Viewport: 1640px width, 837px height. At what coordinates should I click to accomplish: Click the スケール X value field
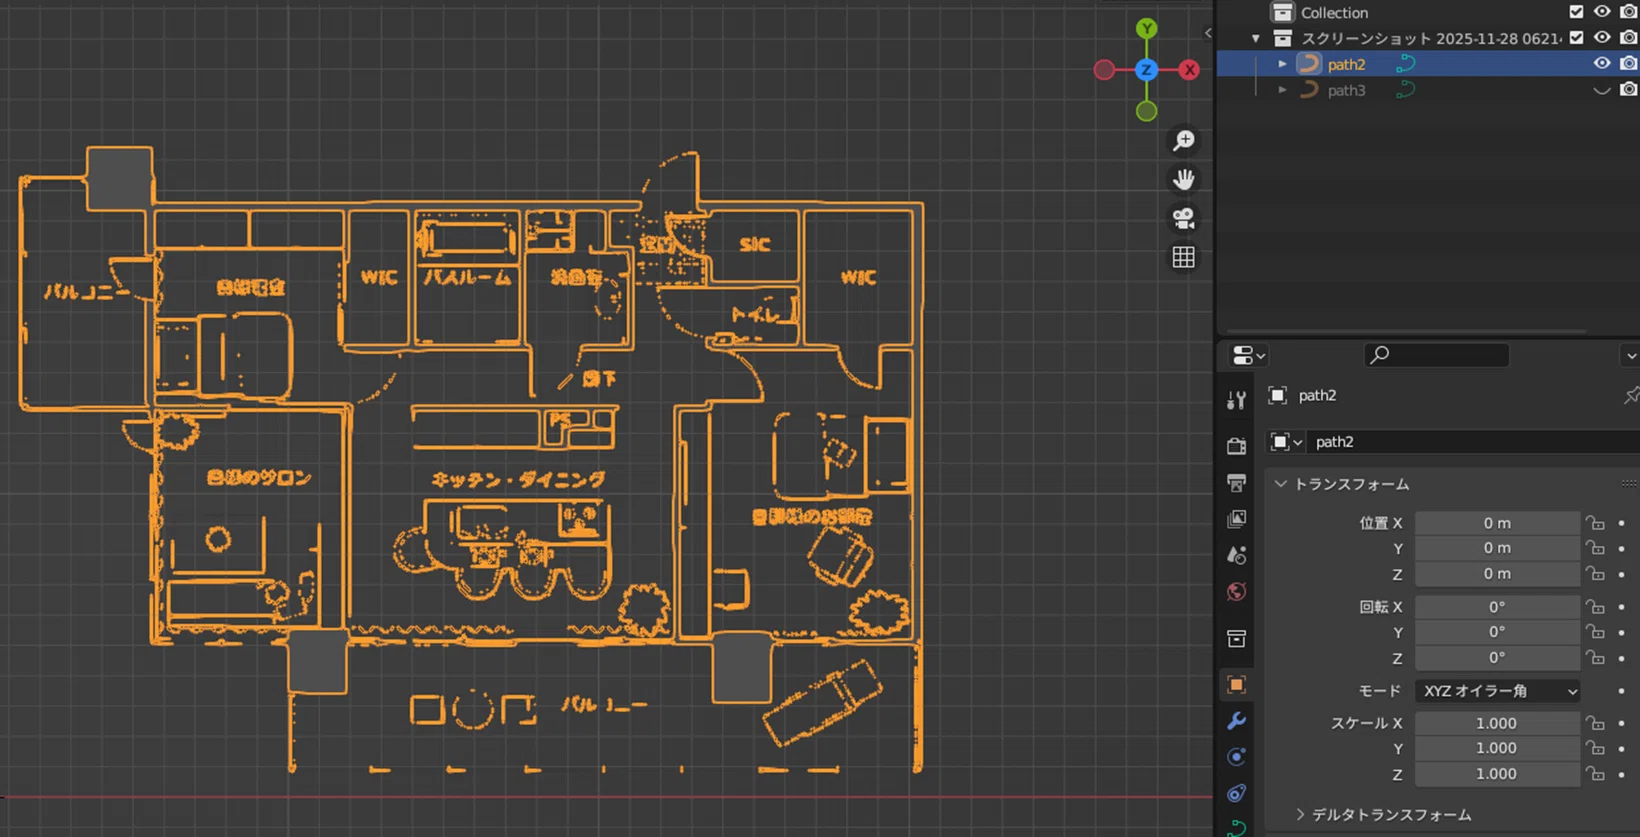click(x=1498, y=723)
